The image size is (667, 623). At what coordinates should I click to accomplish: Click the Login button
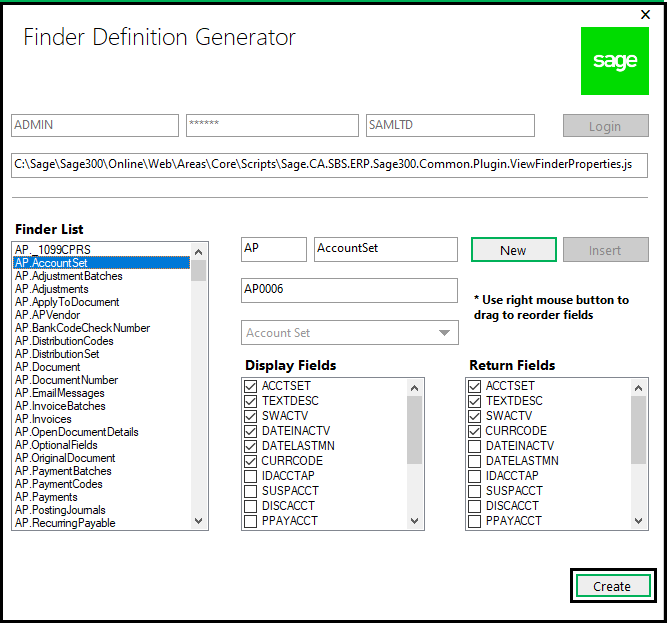(x=606, y=125)
